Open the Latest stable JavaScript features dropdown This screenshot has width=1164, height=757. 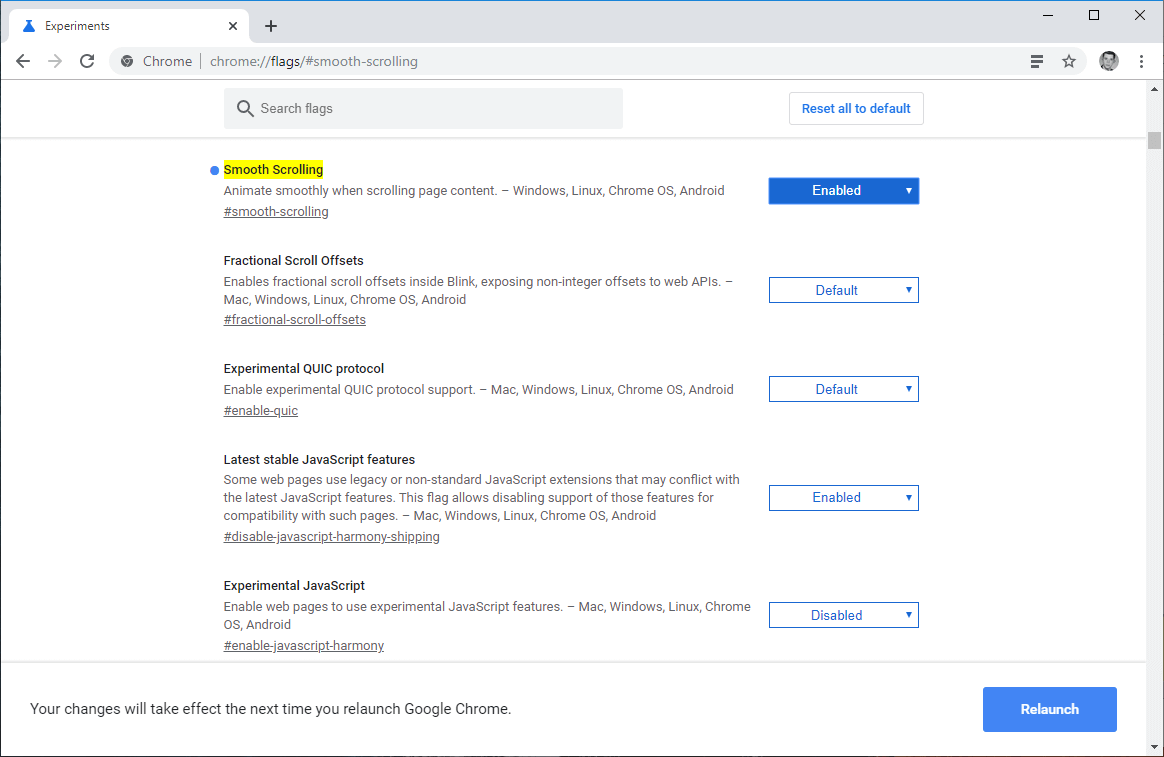click(843, 497)
